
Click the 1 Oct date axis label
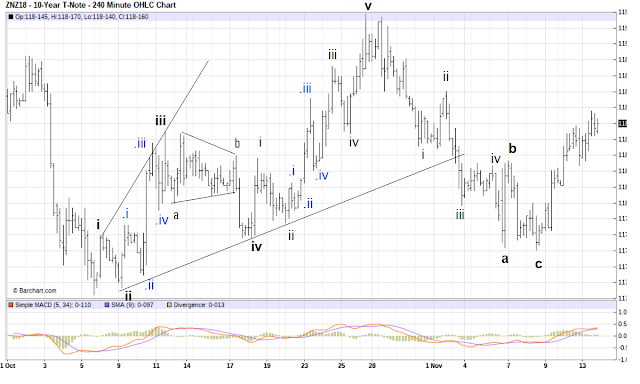8,366
